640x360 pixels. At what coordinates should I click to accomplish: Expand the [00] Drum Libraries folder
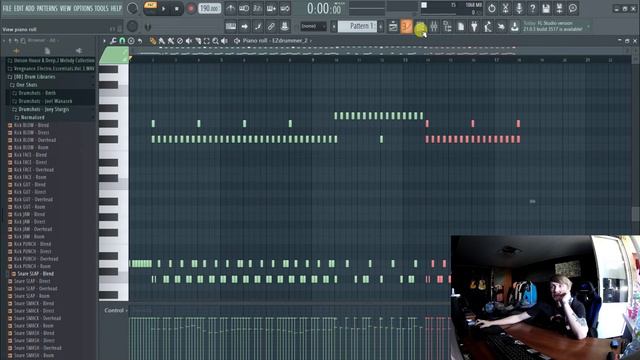pos(35,77)
